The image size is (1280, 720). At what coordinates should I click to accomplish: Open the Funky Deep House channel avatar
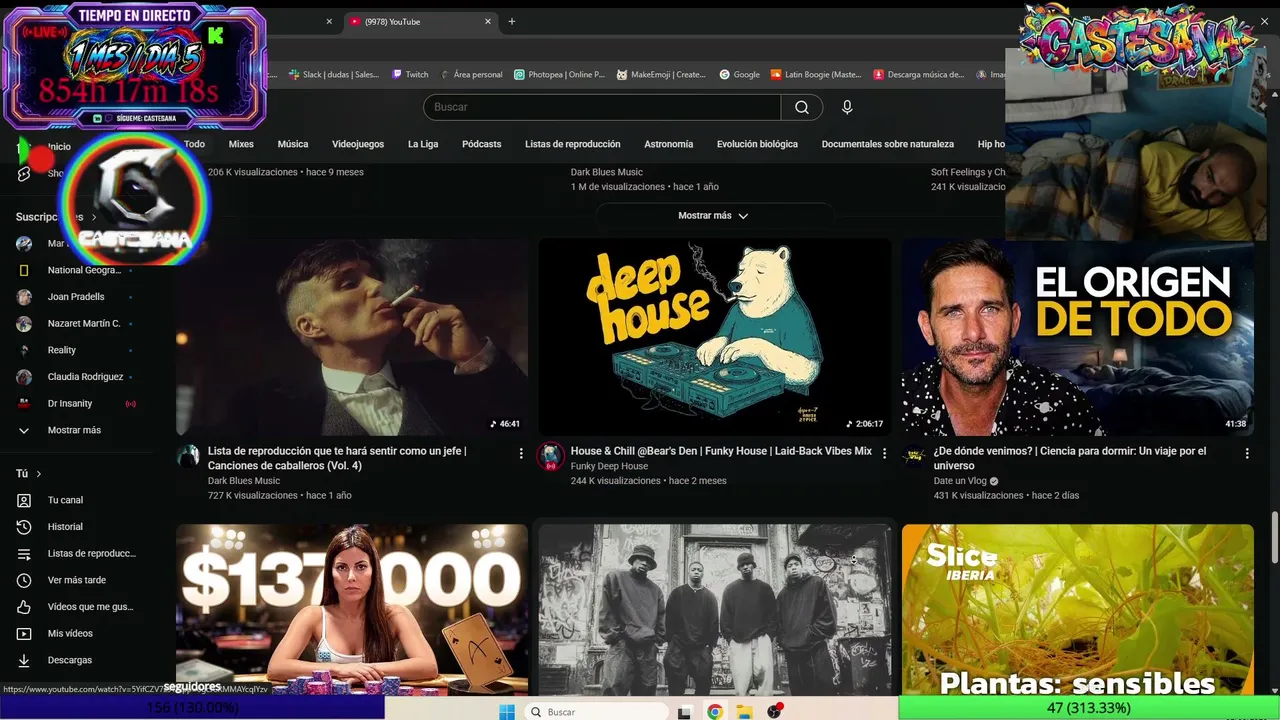click(551, 457)
